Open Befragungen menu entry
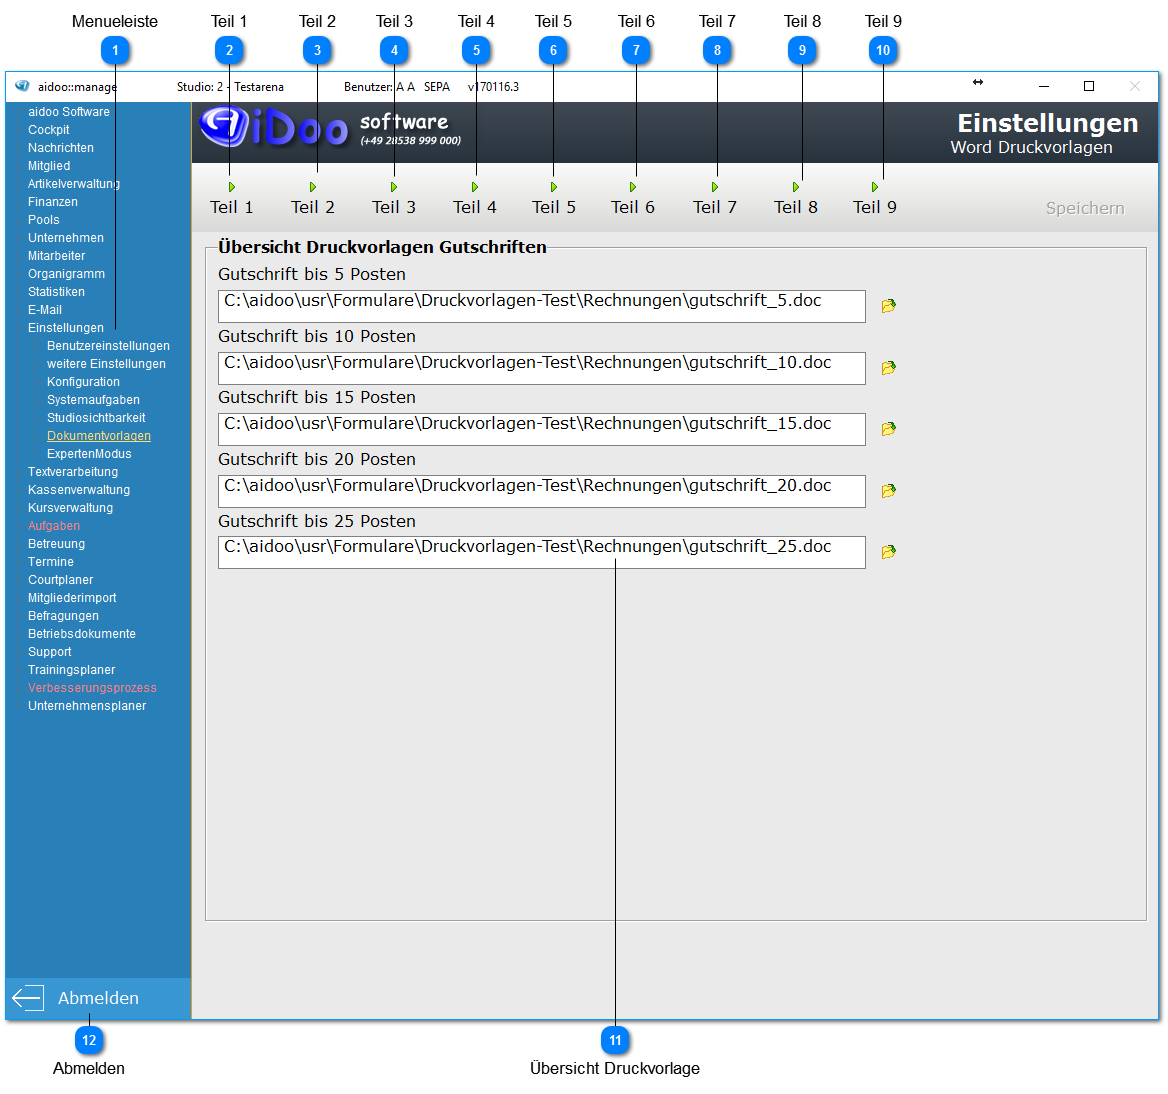This screenshot has width=1168, height=1094. (x=63, y=616)
